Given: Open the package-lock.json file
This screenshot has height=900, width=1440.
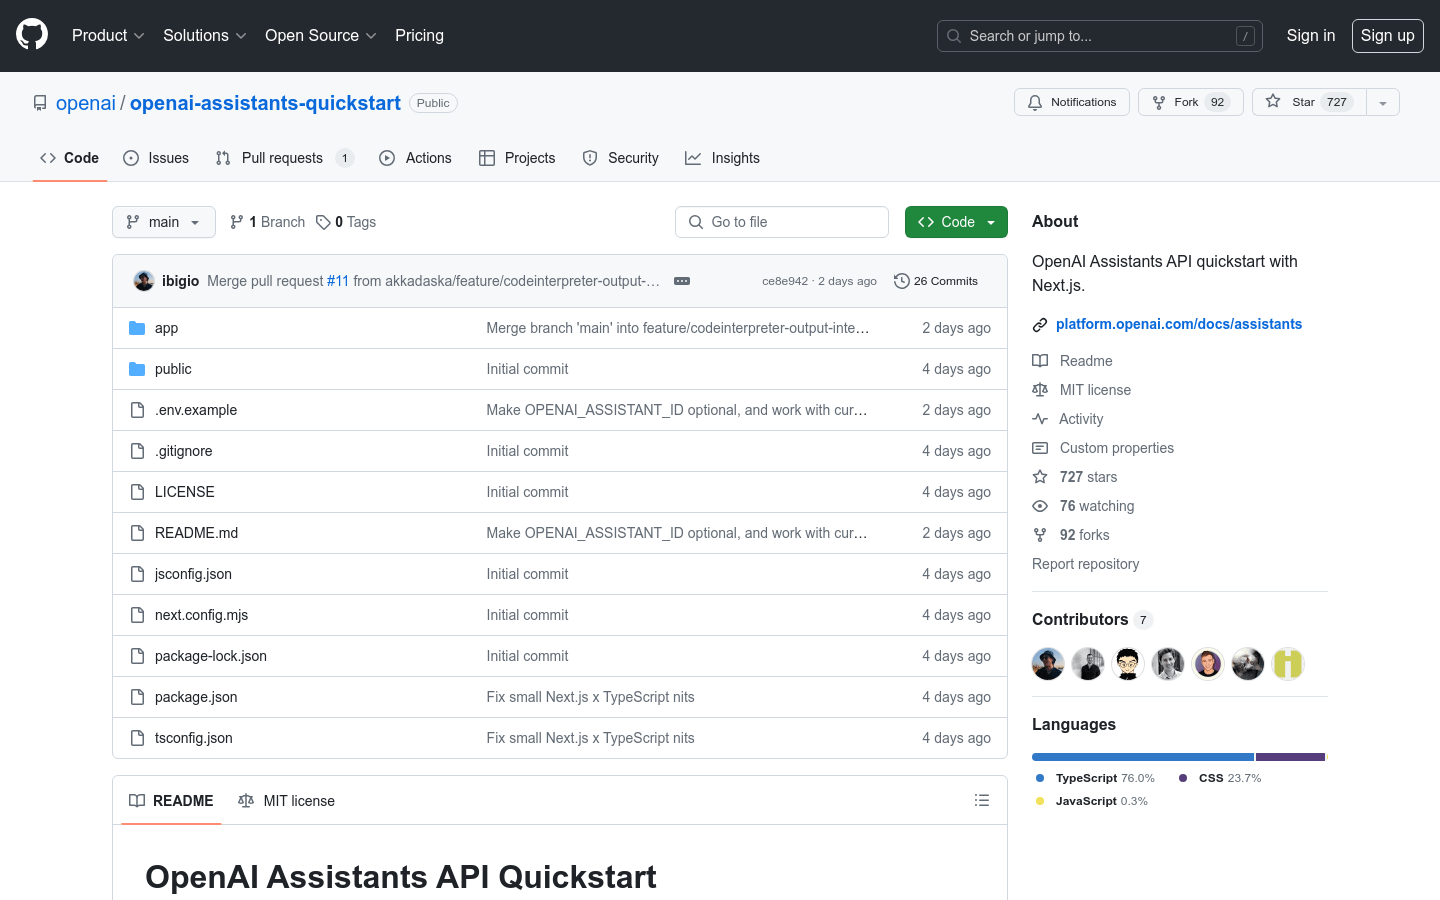Looking at the screenshot, I should coord(211,656).
